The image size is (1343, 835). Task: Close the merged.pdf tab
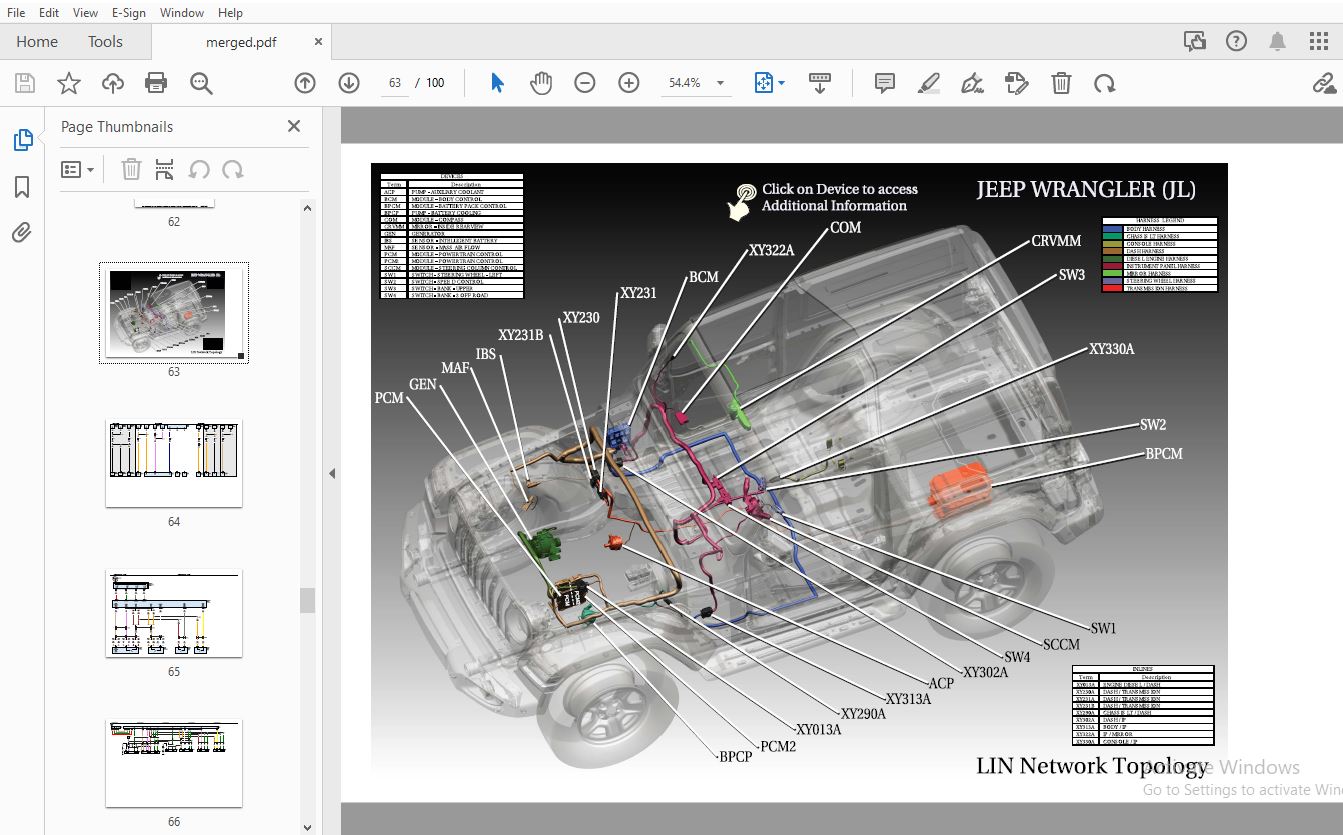tap(318, 42)
